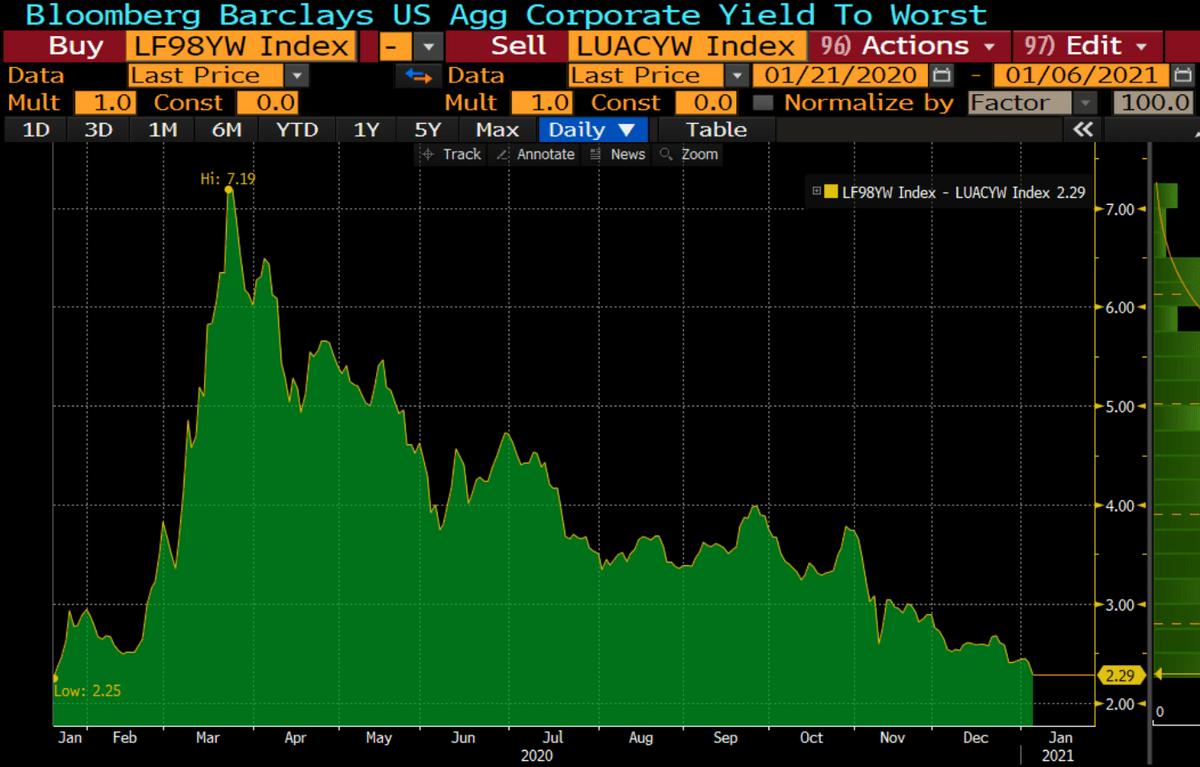Click the Sell Const 0.0 field

[706, 102]
